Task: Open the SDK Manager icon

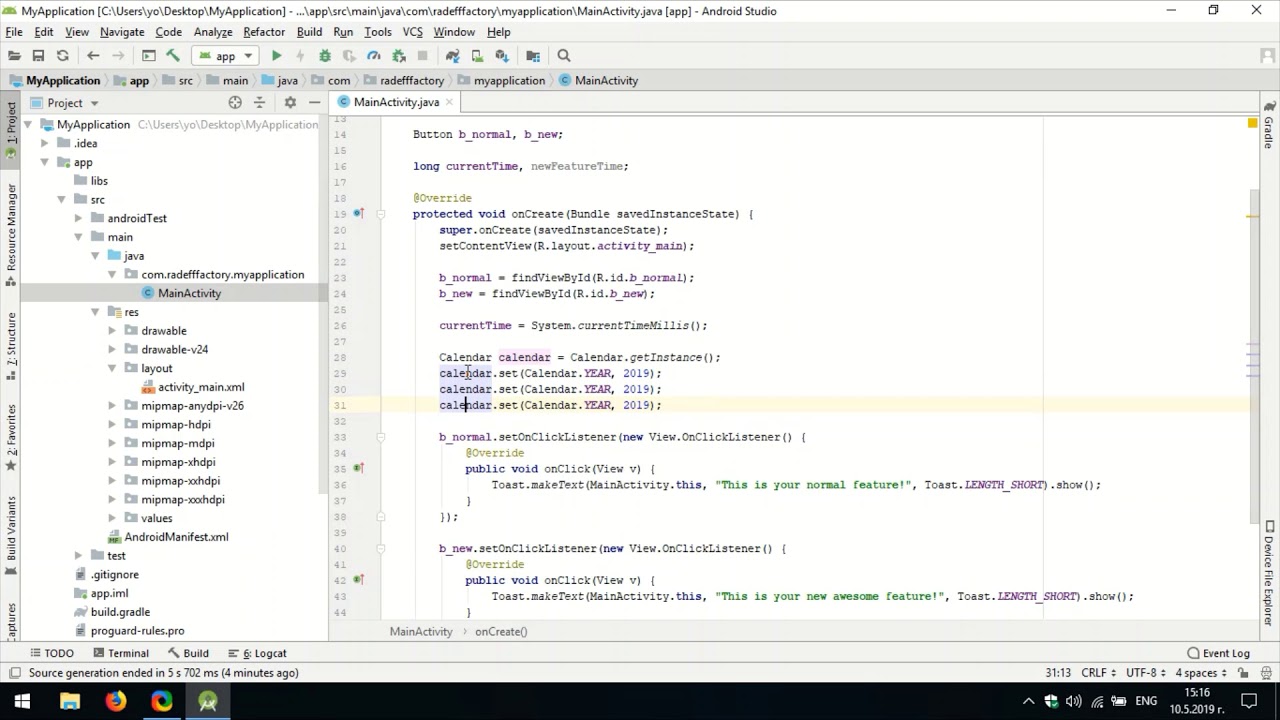Action: (502, 56)
